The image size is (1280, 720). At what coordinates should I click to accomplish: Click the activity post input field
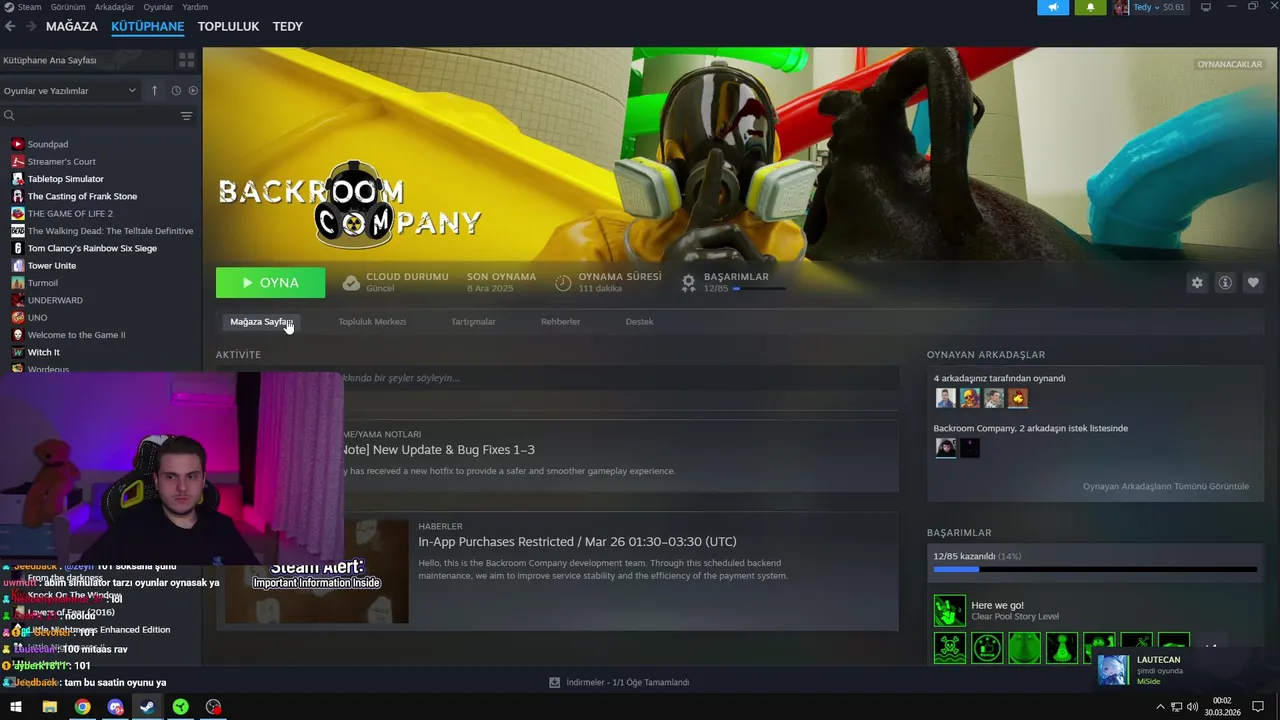(x=558, y=378)
